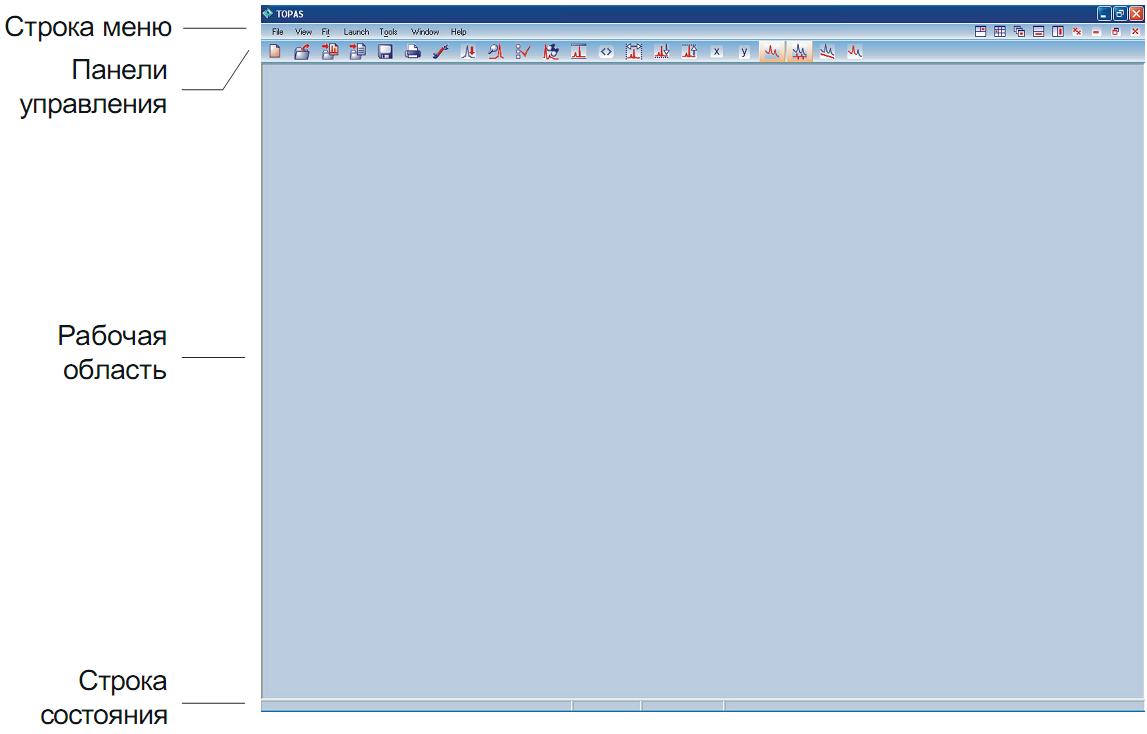Screen dimensions: 1147x734
Task: Click the close all windows double-x icon
Action: pos(1077,31)
